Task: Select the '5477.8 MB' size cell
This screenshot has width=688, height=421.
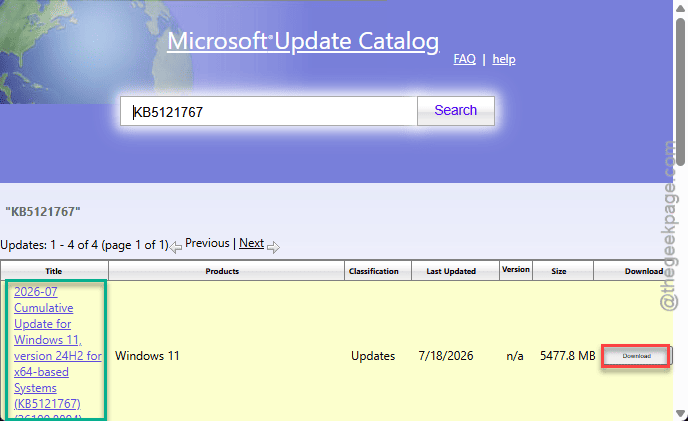Action: coord(567,356)
